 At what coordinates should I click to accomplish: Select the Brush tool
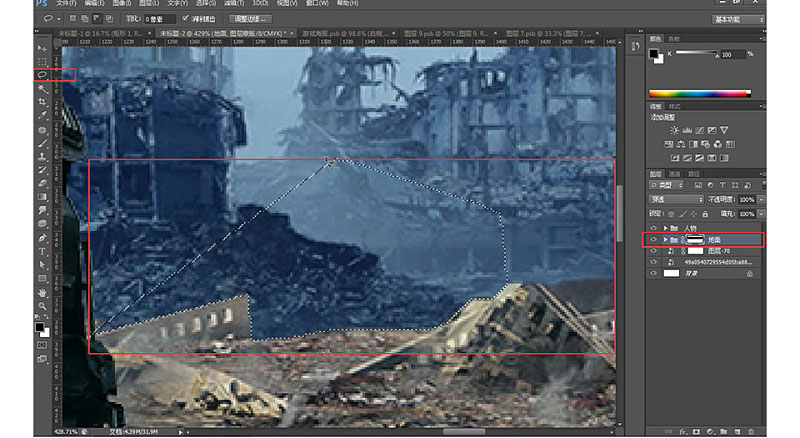pyautogui.click(x=42, y=143)
